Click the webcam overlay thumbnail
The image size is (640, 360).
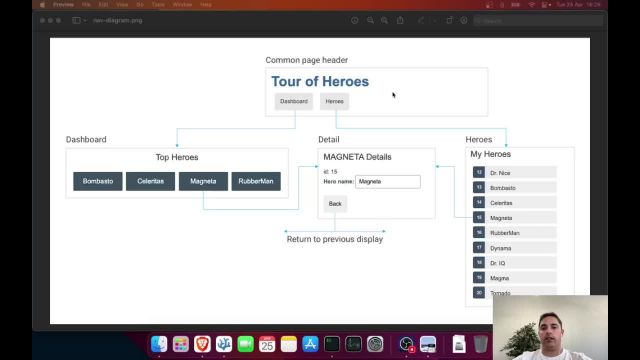point(550,327)
